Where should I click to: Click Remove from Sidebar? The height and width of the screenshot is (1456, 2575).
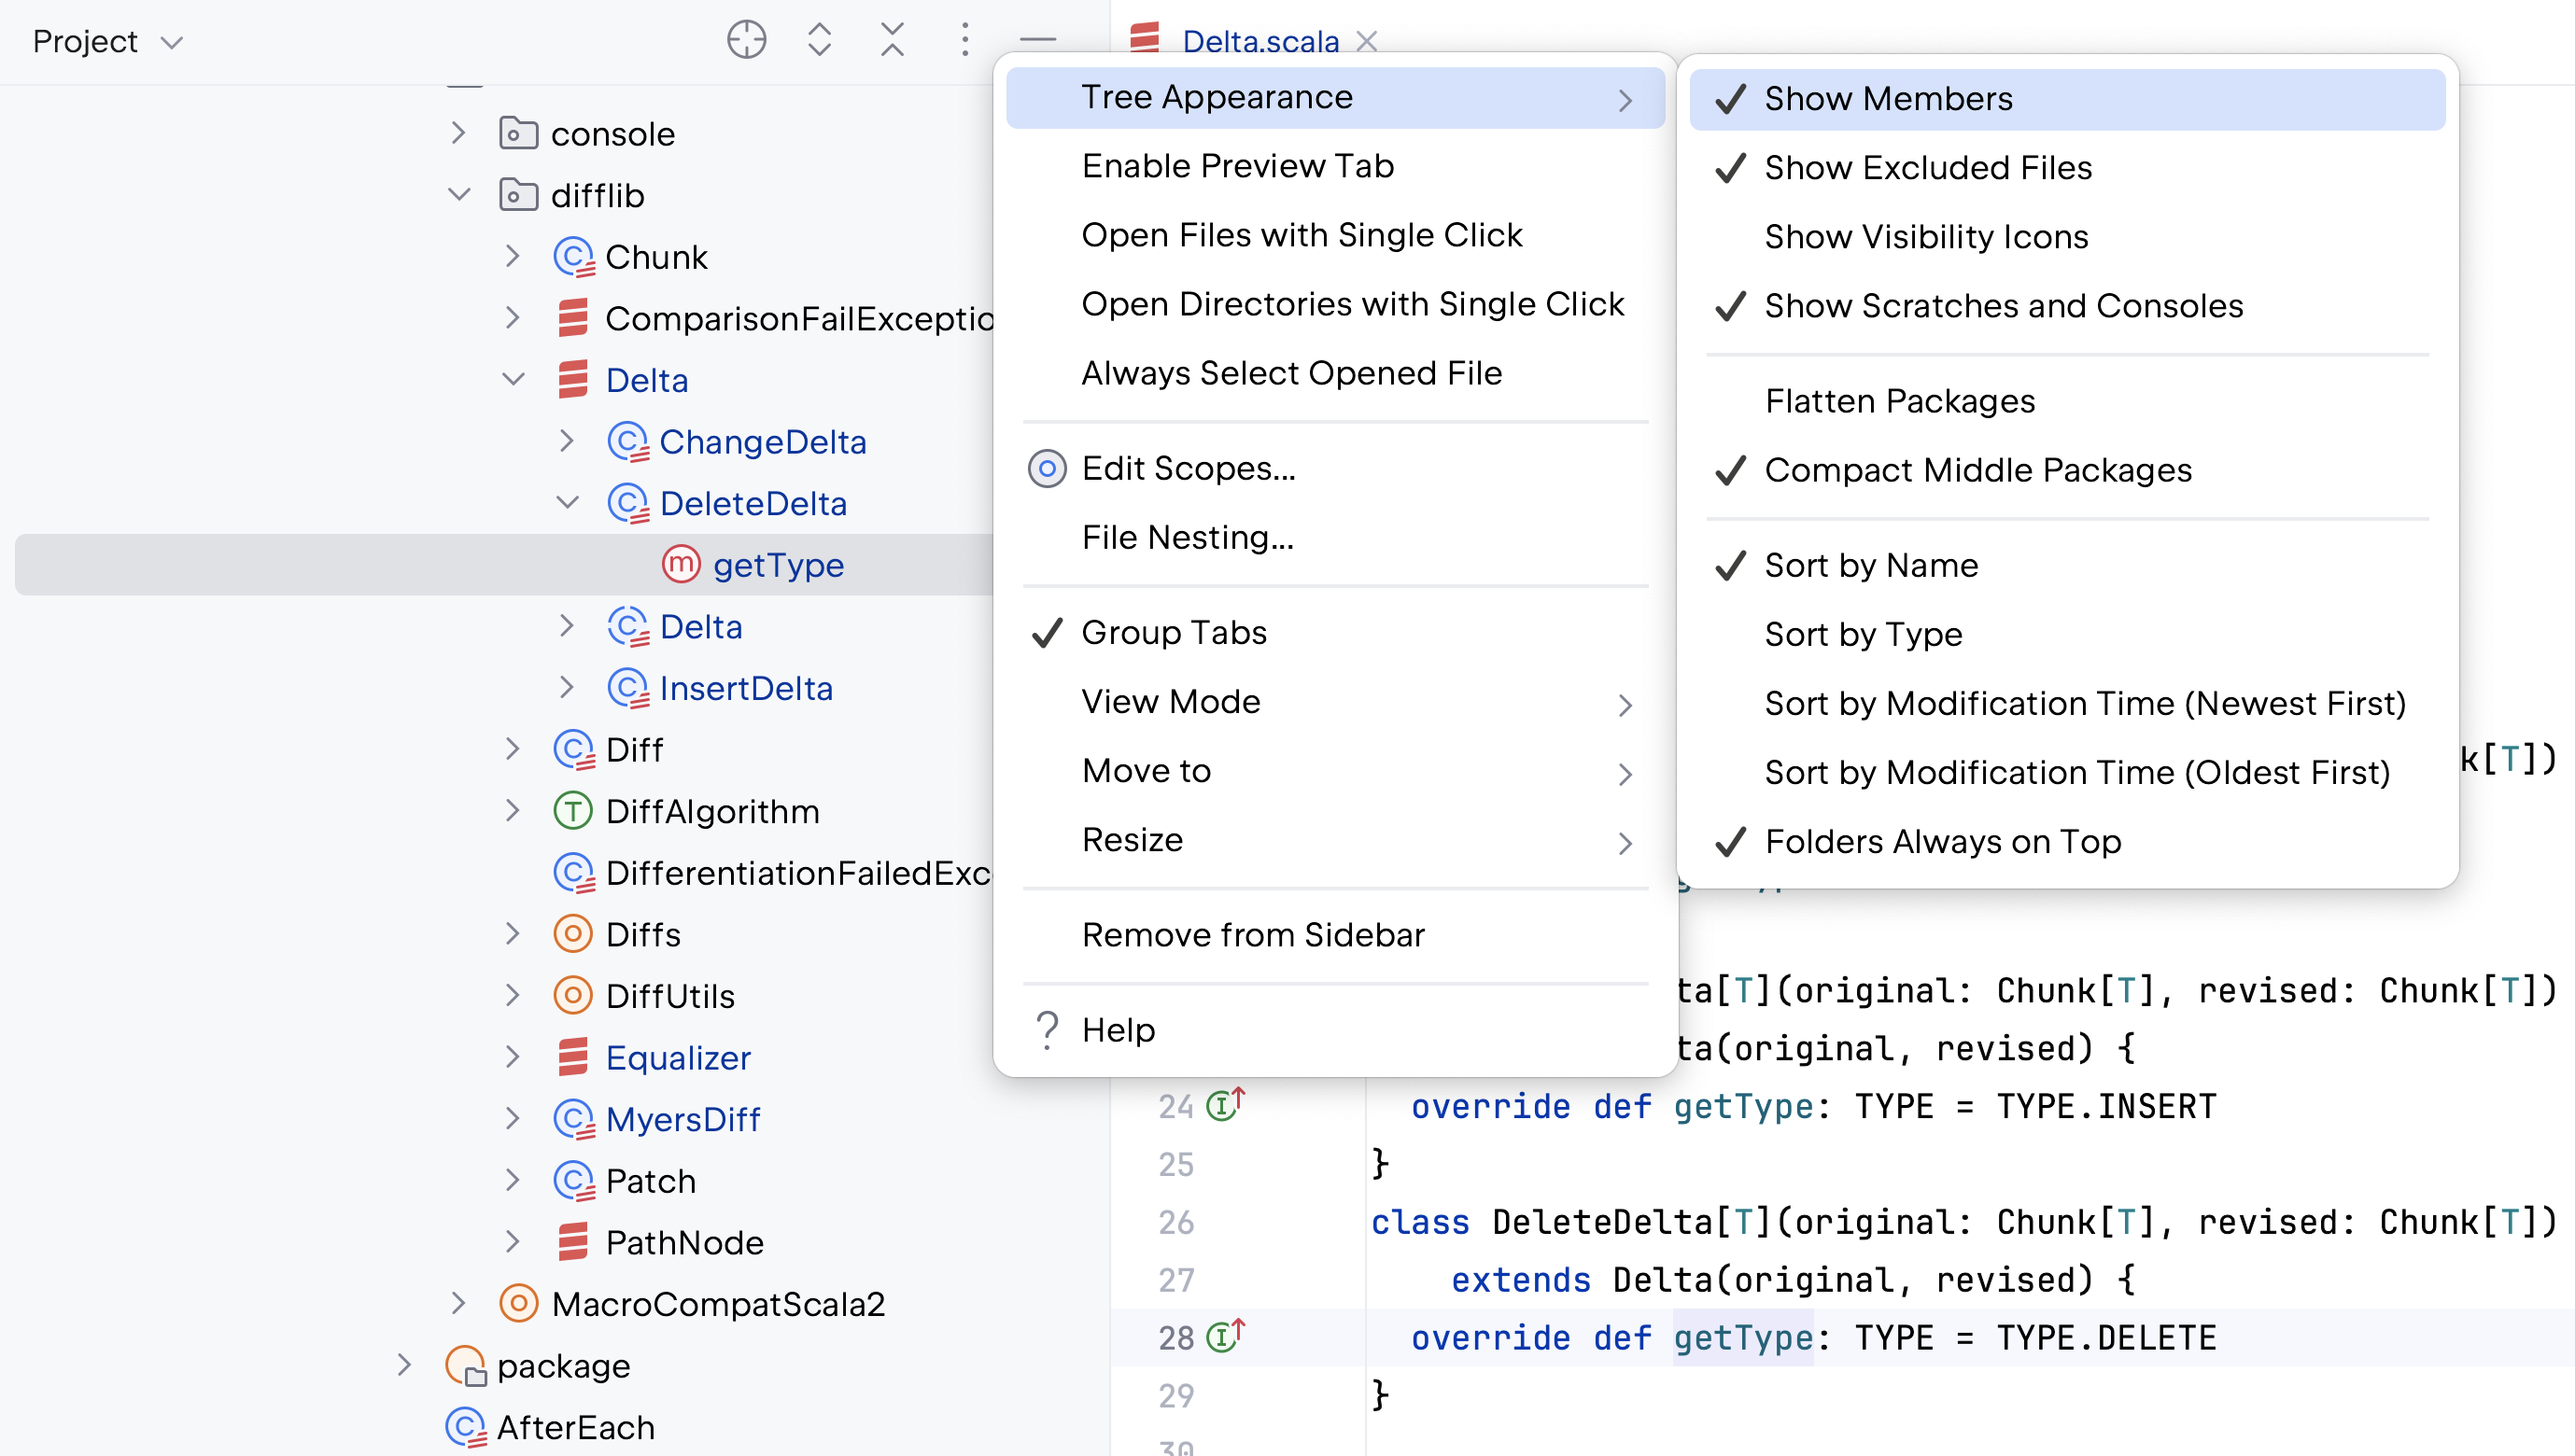pos(1252,935)
